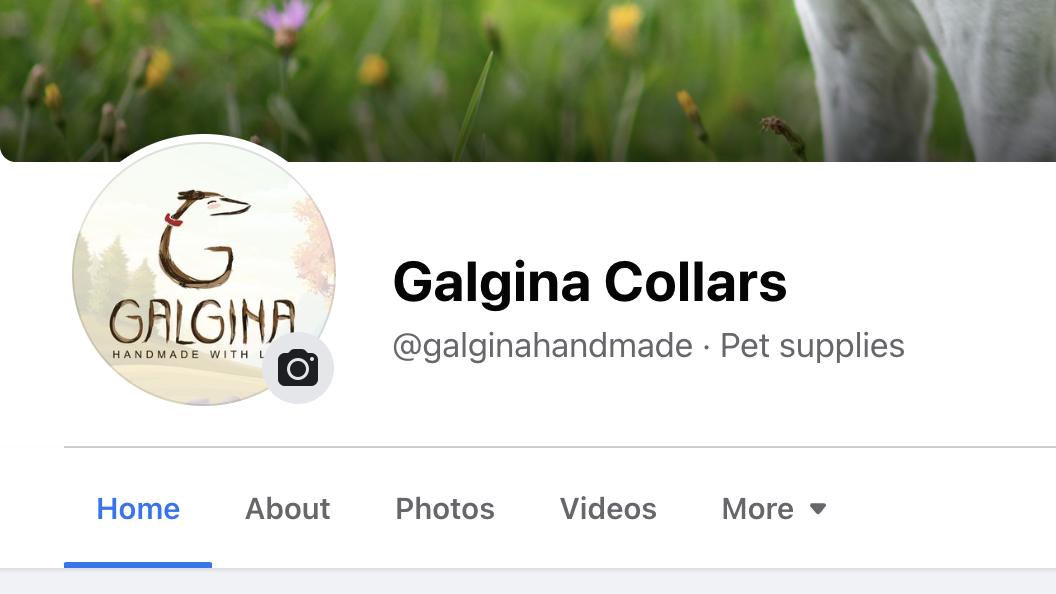
Task: Click the purple flower in cover photo
Action: (286, 18)
